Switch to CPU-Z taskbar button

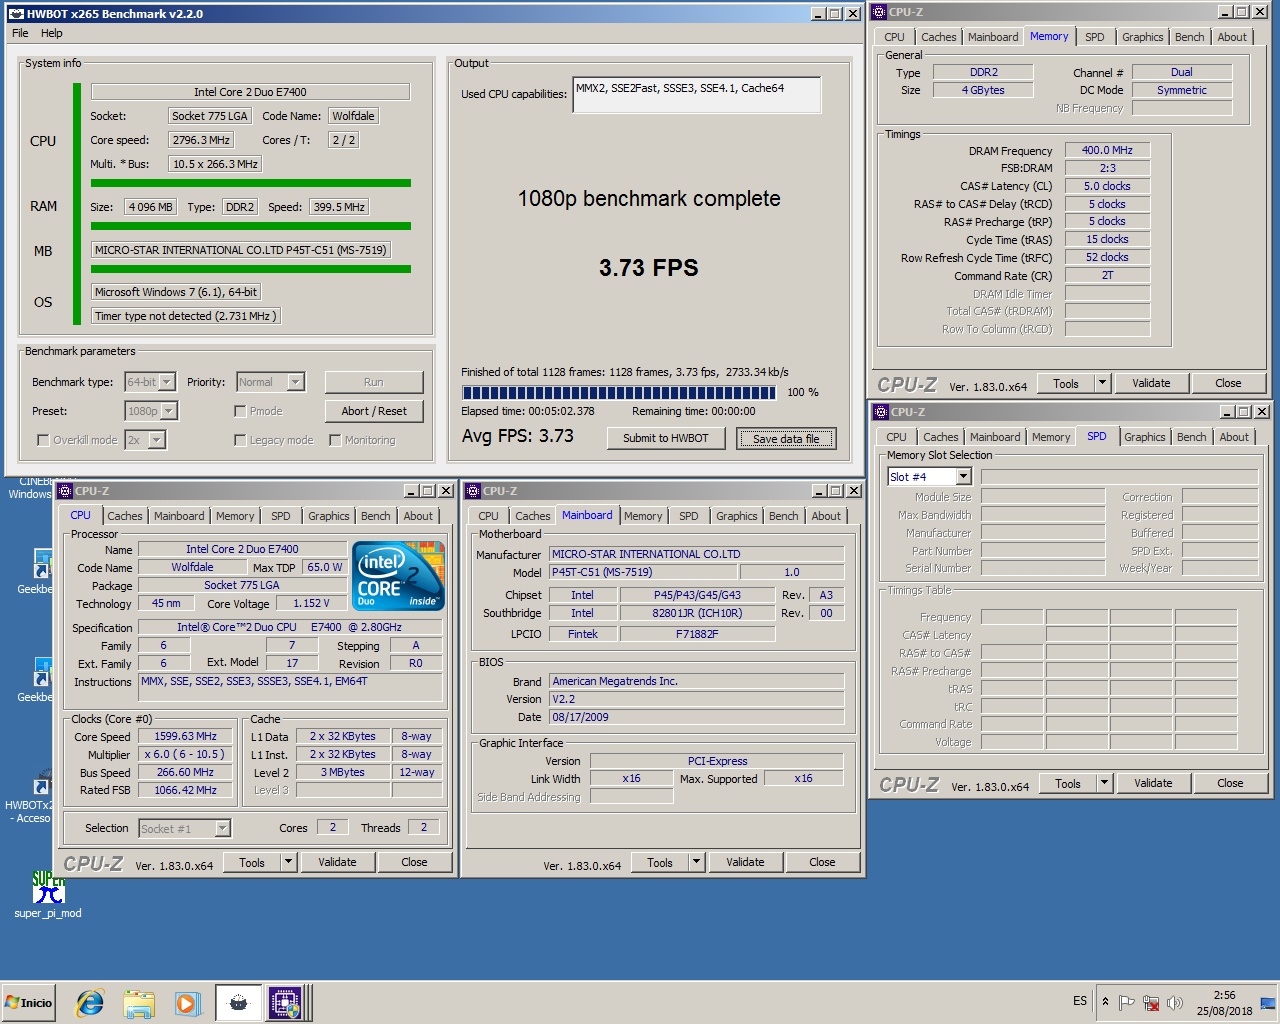point(285,1003)
